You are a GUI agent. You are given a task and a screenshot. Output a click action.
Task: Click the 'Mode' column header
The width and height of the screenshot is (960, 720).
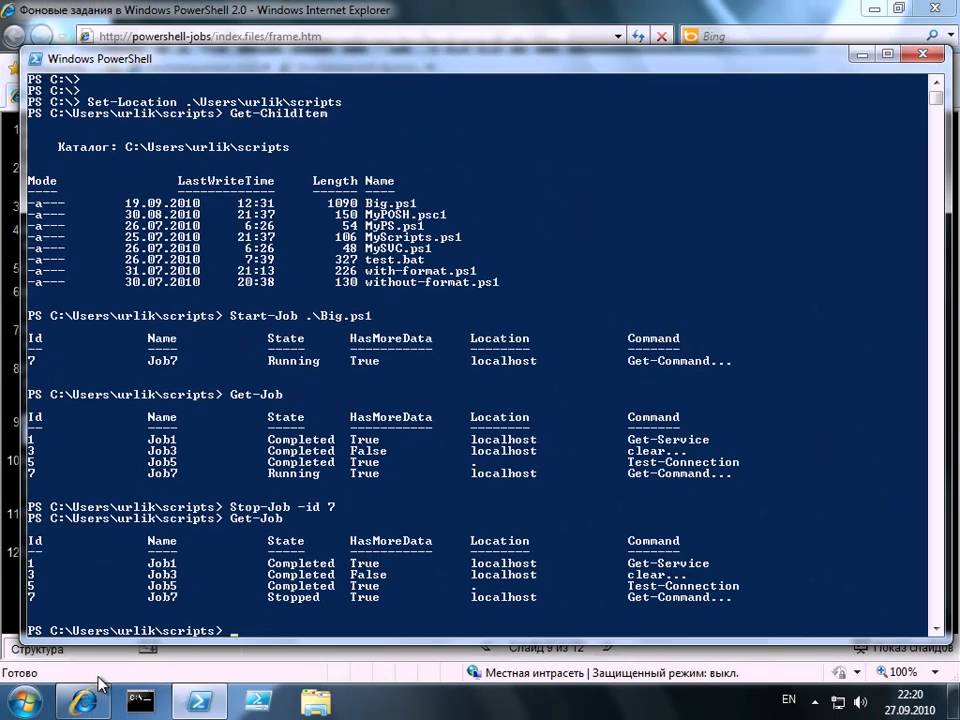coord(42,181)
